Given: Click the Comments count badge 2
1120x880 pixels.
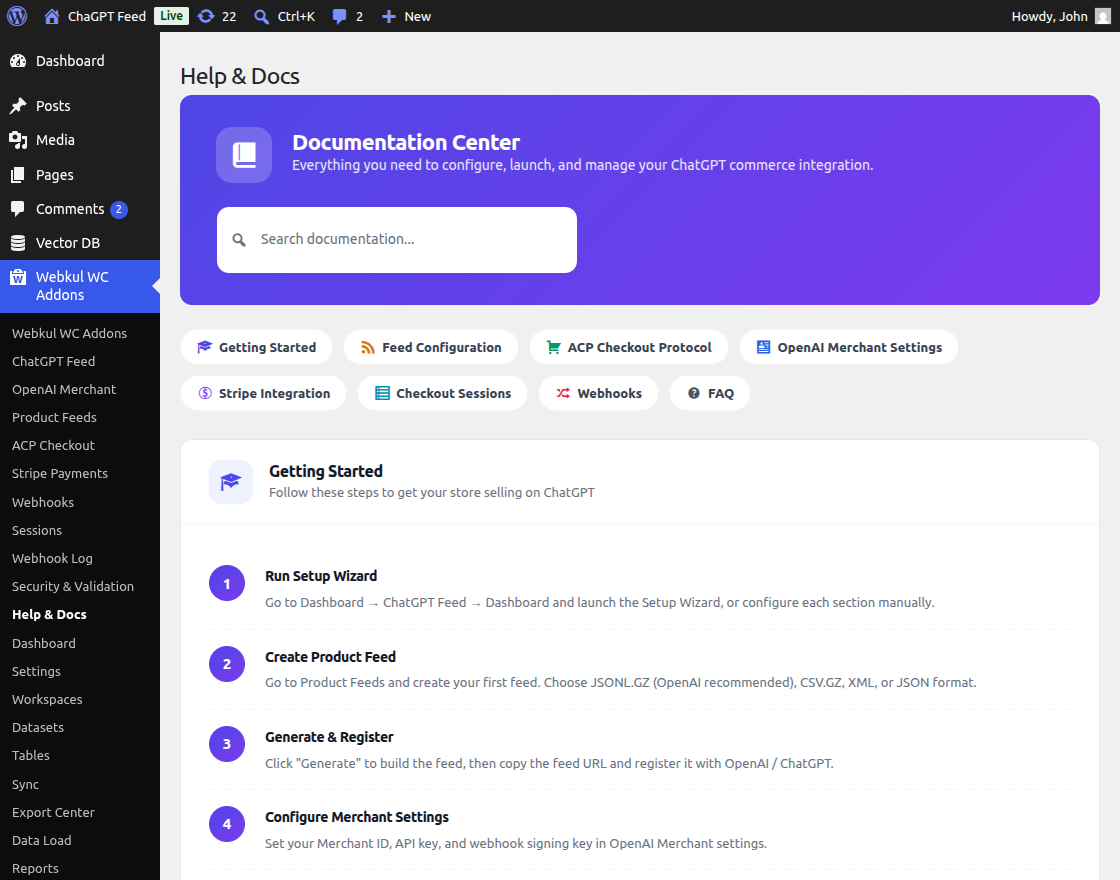Looking at the screenshot, I should click(x=119, y=209).
